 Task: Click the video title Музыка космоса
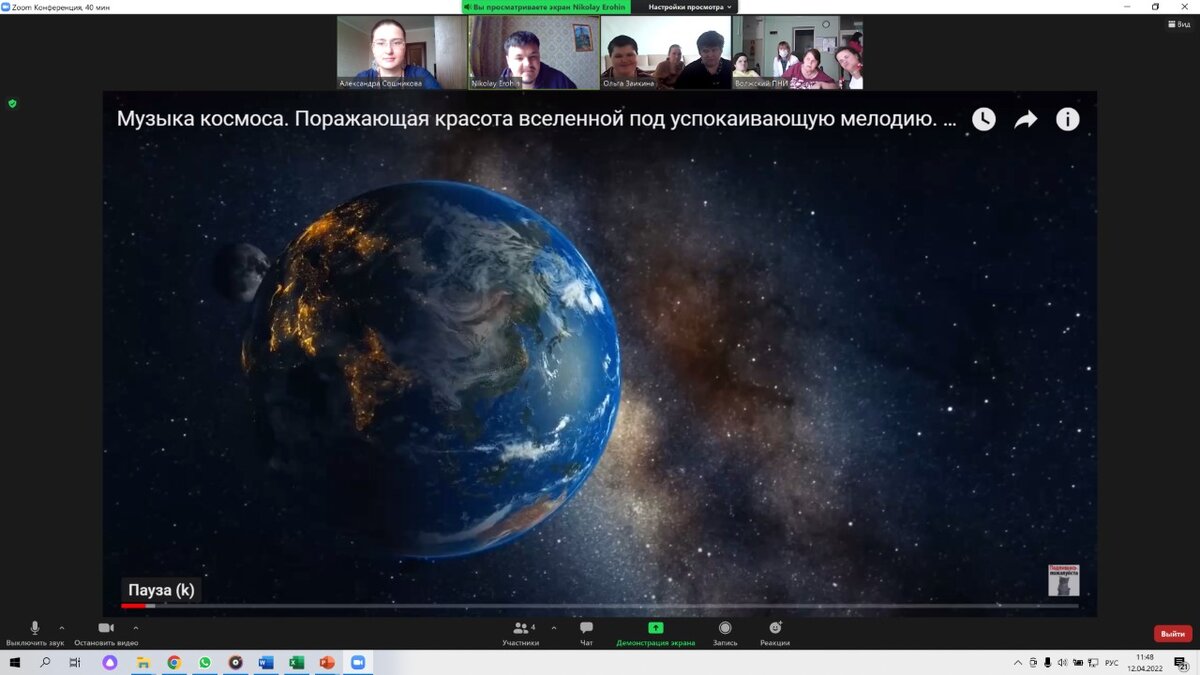(536, 119)
